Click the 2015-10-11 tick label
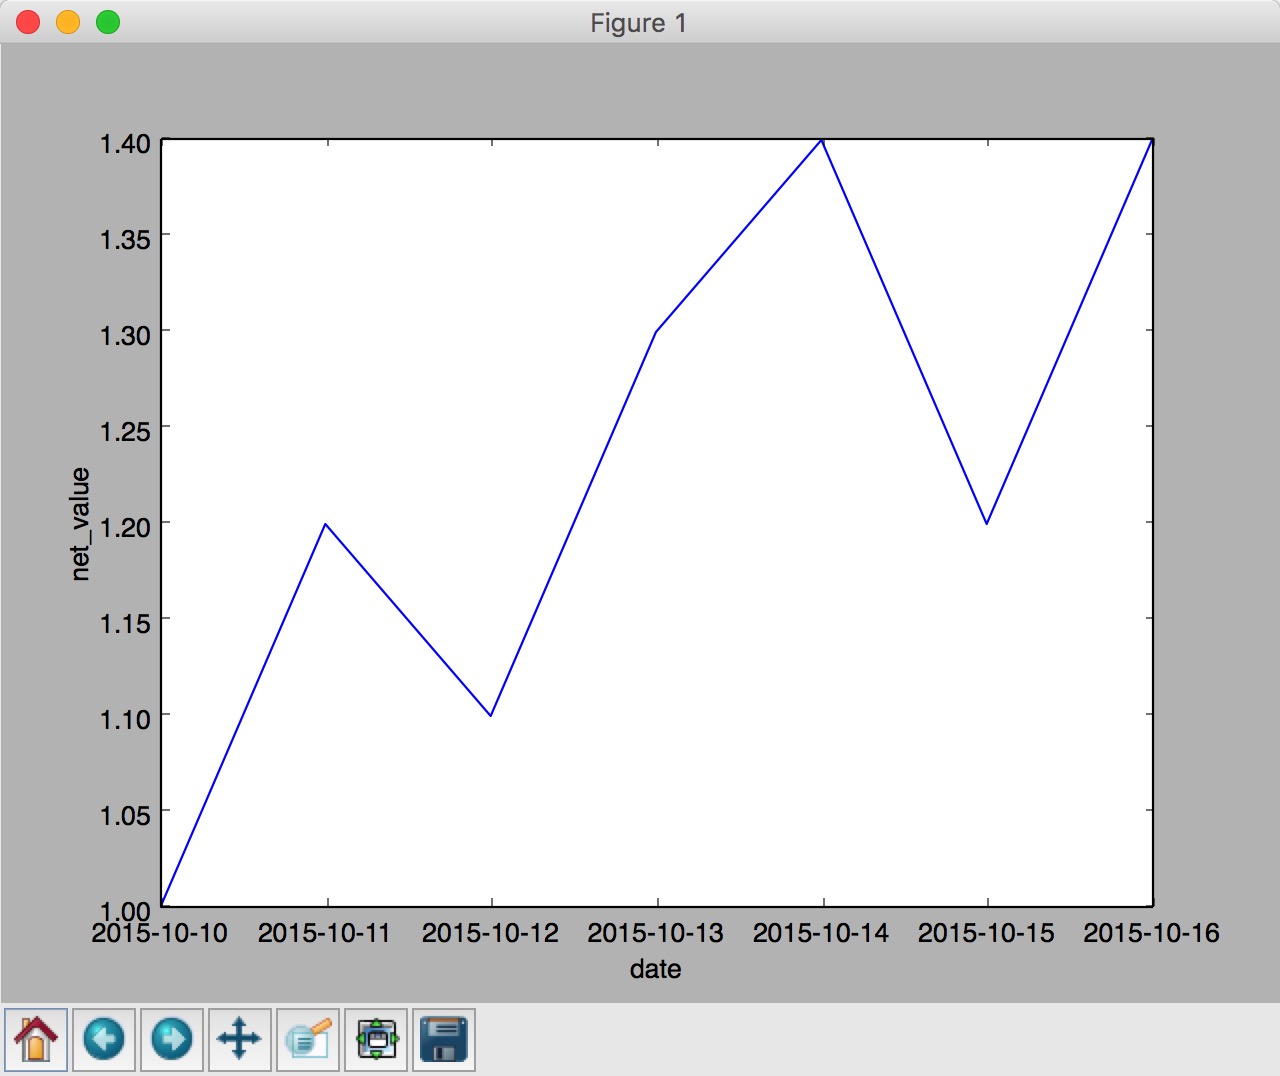 click(325, 933)
